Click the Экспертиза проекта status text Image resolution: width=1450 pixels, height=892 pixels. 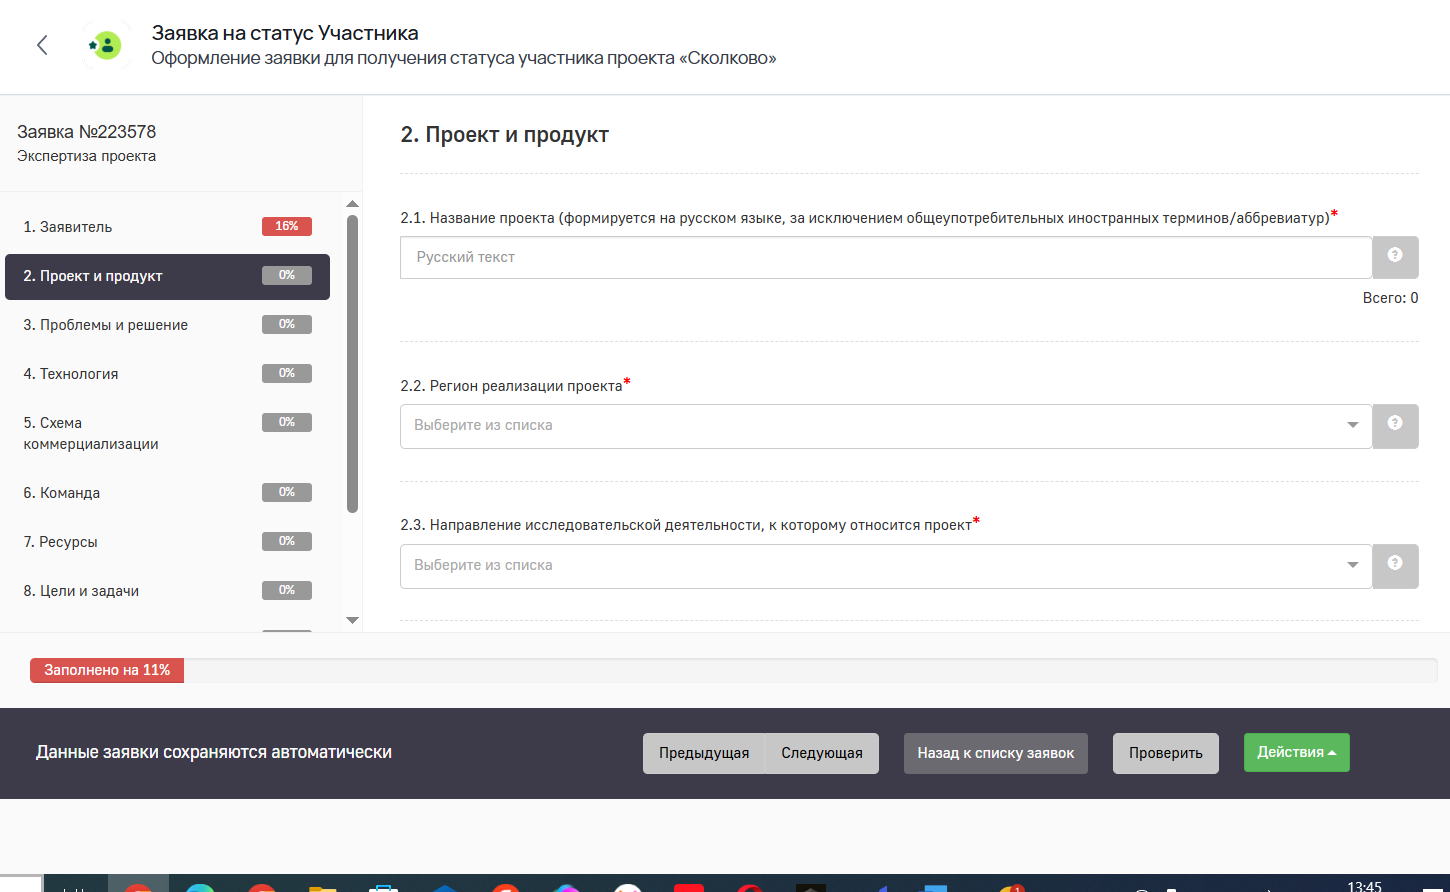(87, 156)
